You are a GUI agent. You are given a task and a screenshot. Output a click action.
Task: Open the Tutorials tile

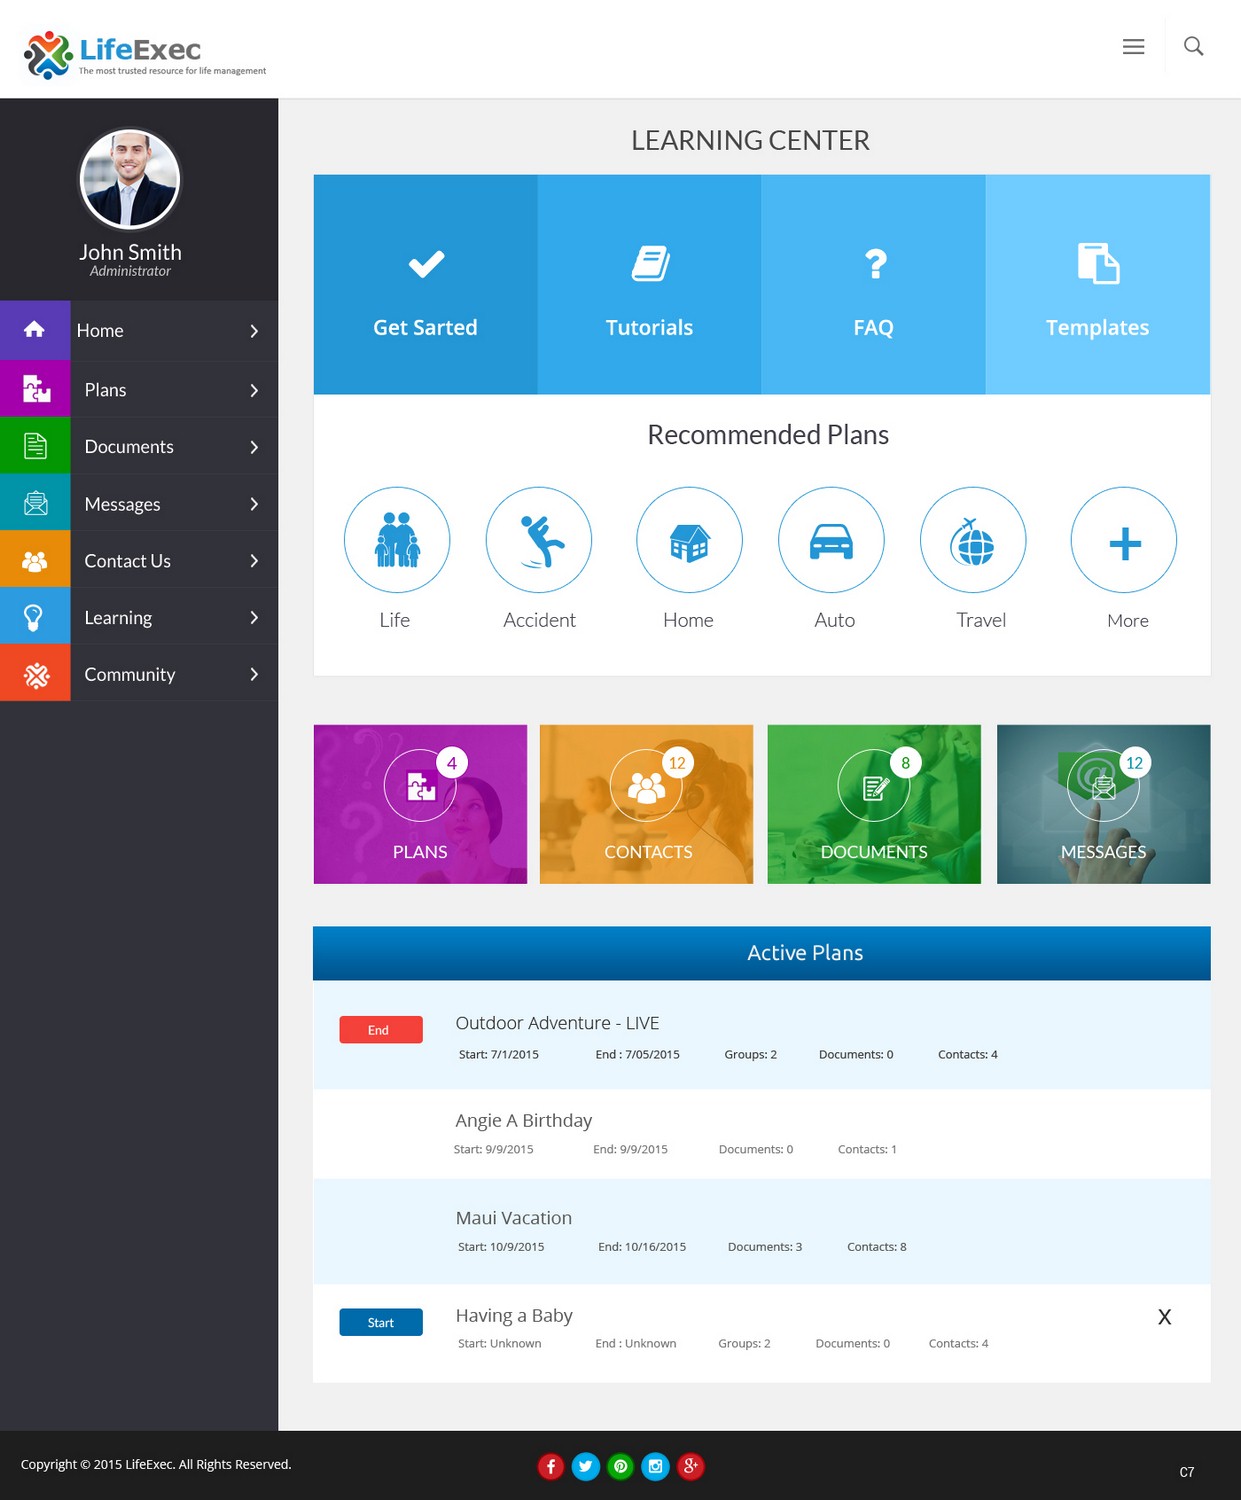point(649,284)
